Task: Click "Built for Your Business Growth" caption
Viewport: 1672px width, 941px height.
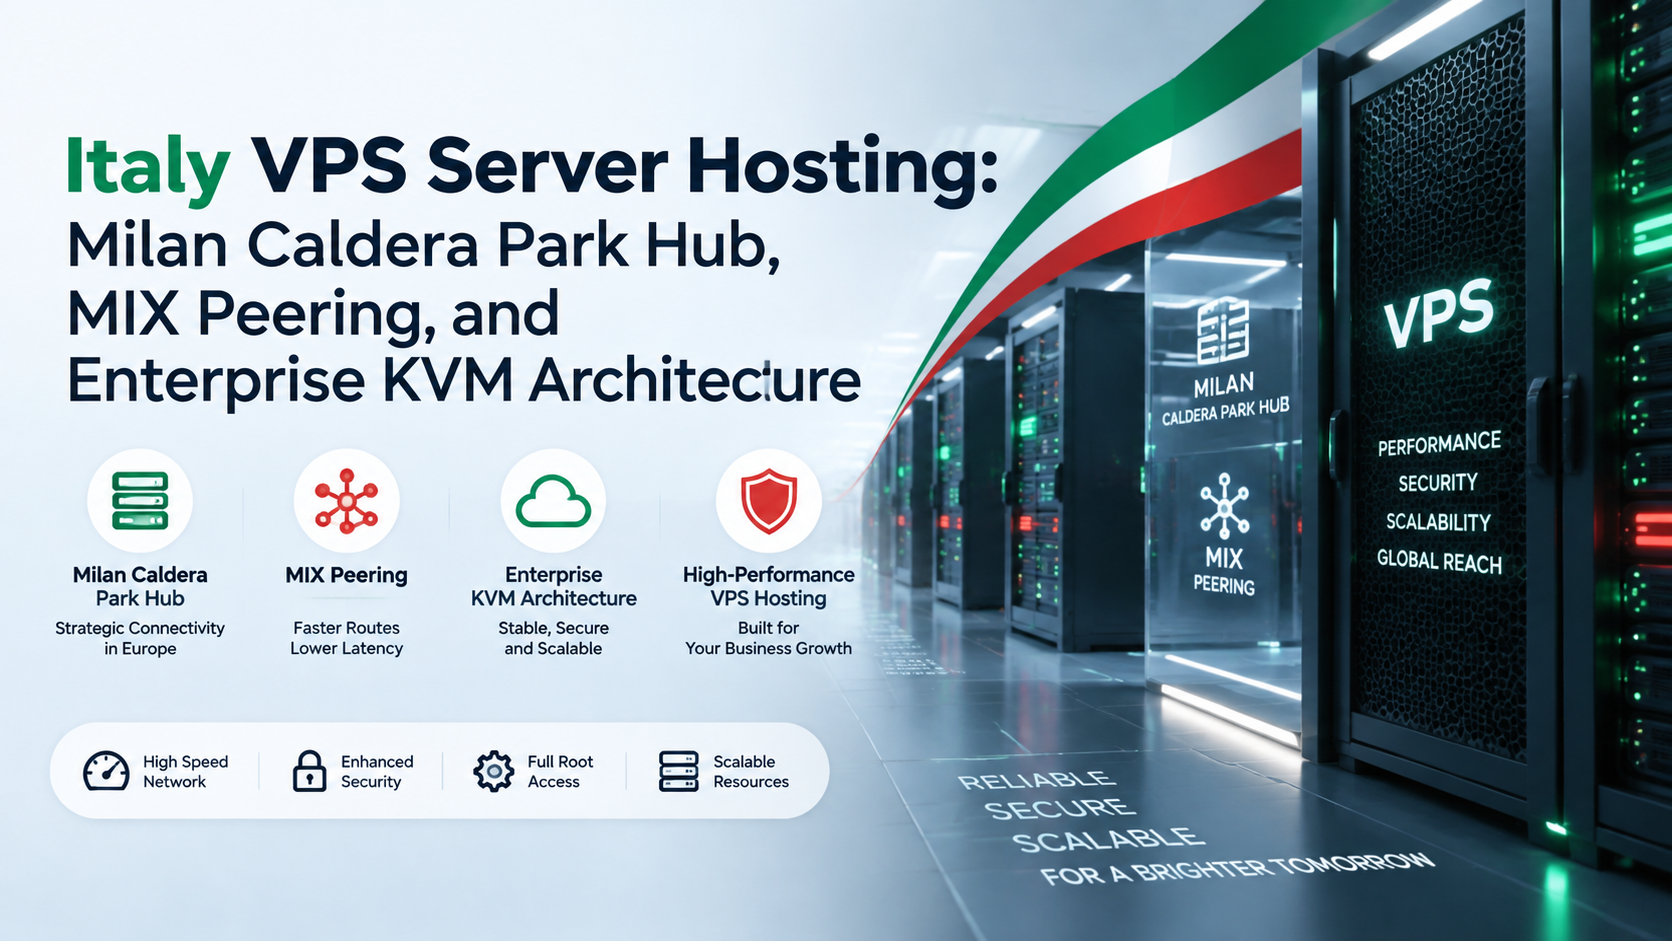Action: pyautogui.click(x=768, y=638)
